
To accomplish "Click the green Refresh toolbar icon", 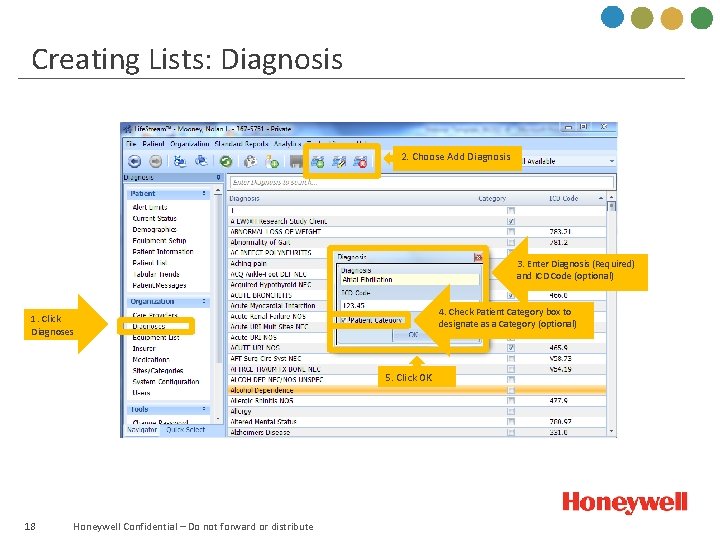I will 225,162.
